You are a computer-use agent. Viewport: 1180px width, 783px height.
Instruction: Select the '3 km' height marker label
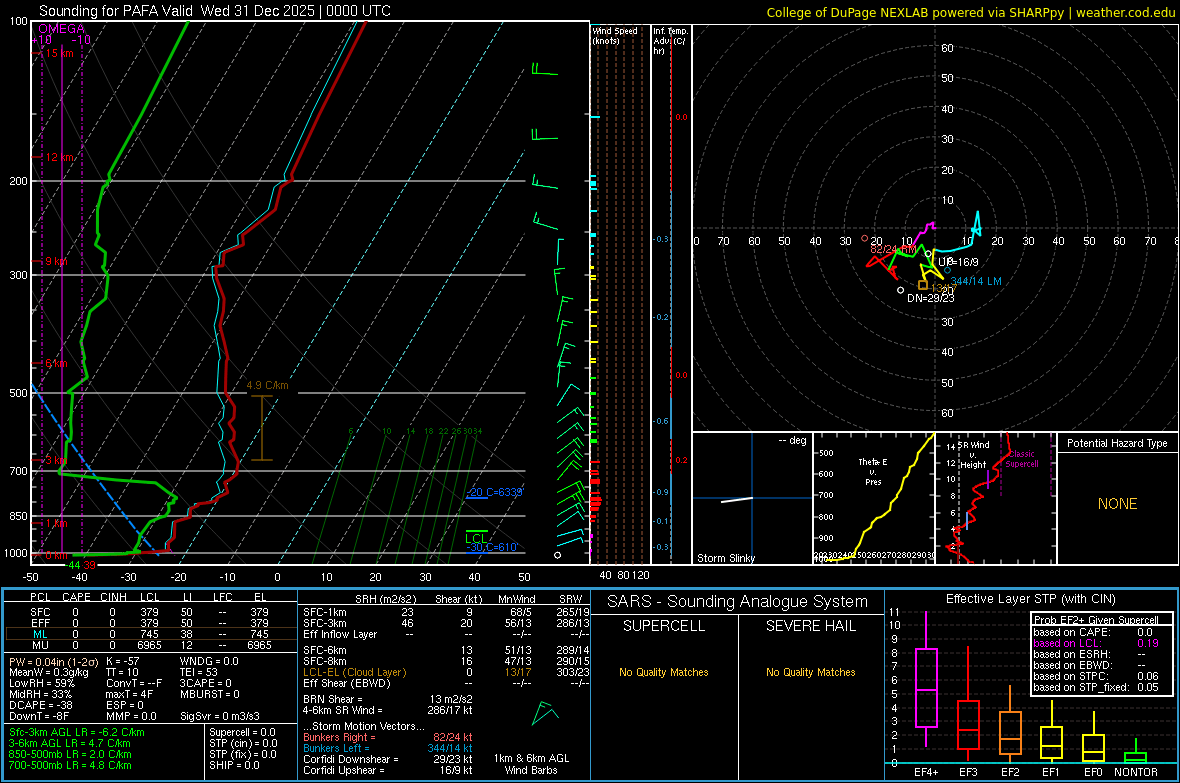tap(56, 460)
